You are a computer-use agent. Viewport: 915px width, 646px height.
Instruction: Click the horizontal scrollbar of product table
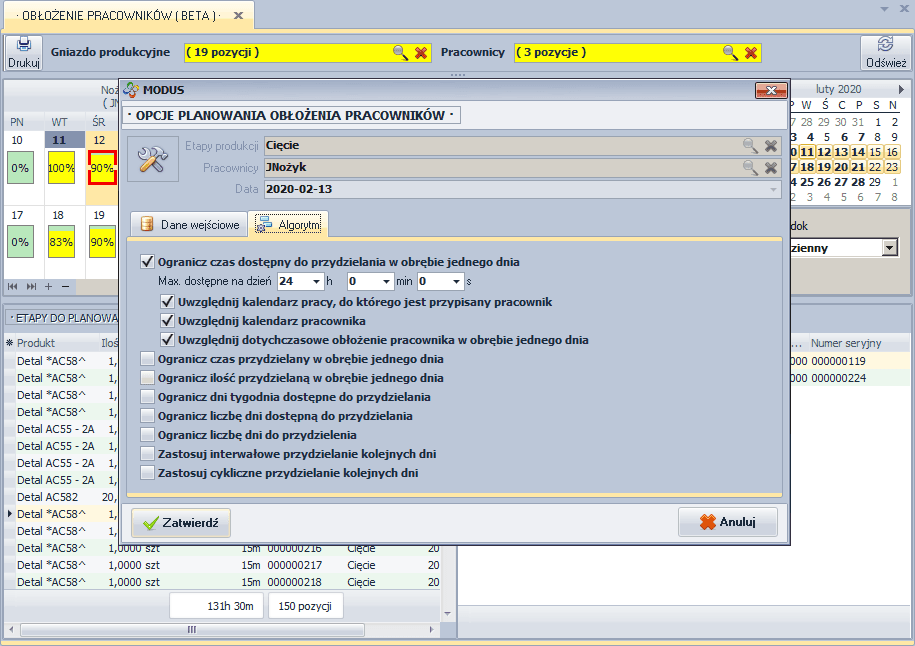click(x=193, y=630)
